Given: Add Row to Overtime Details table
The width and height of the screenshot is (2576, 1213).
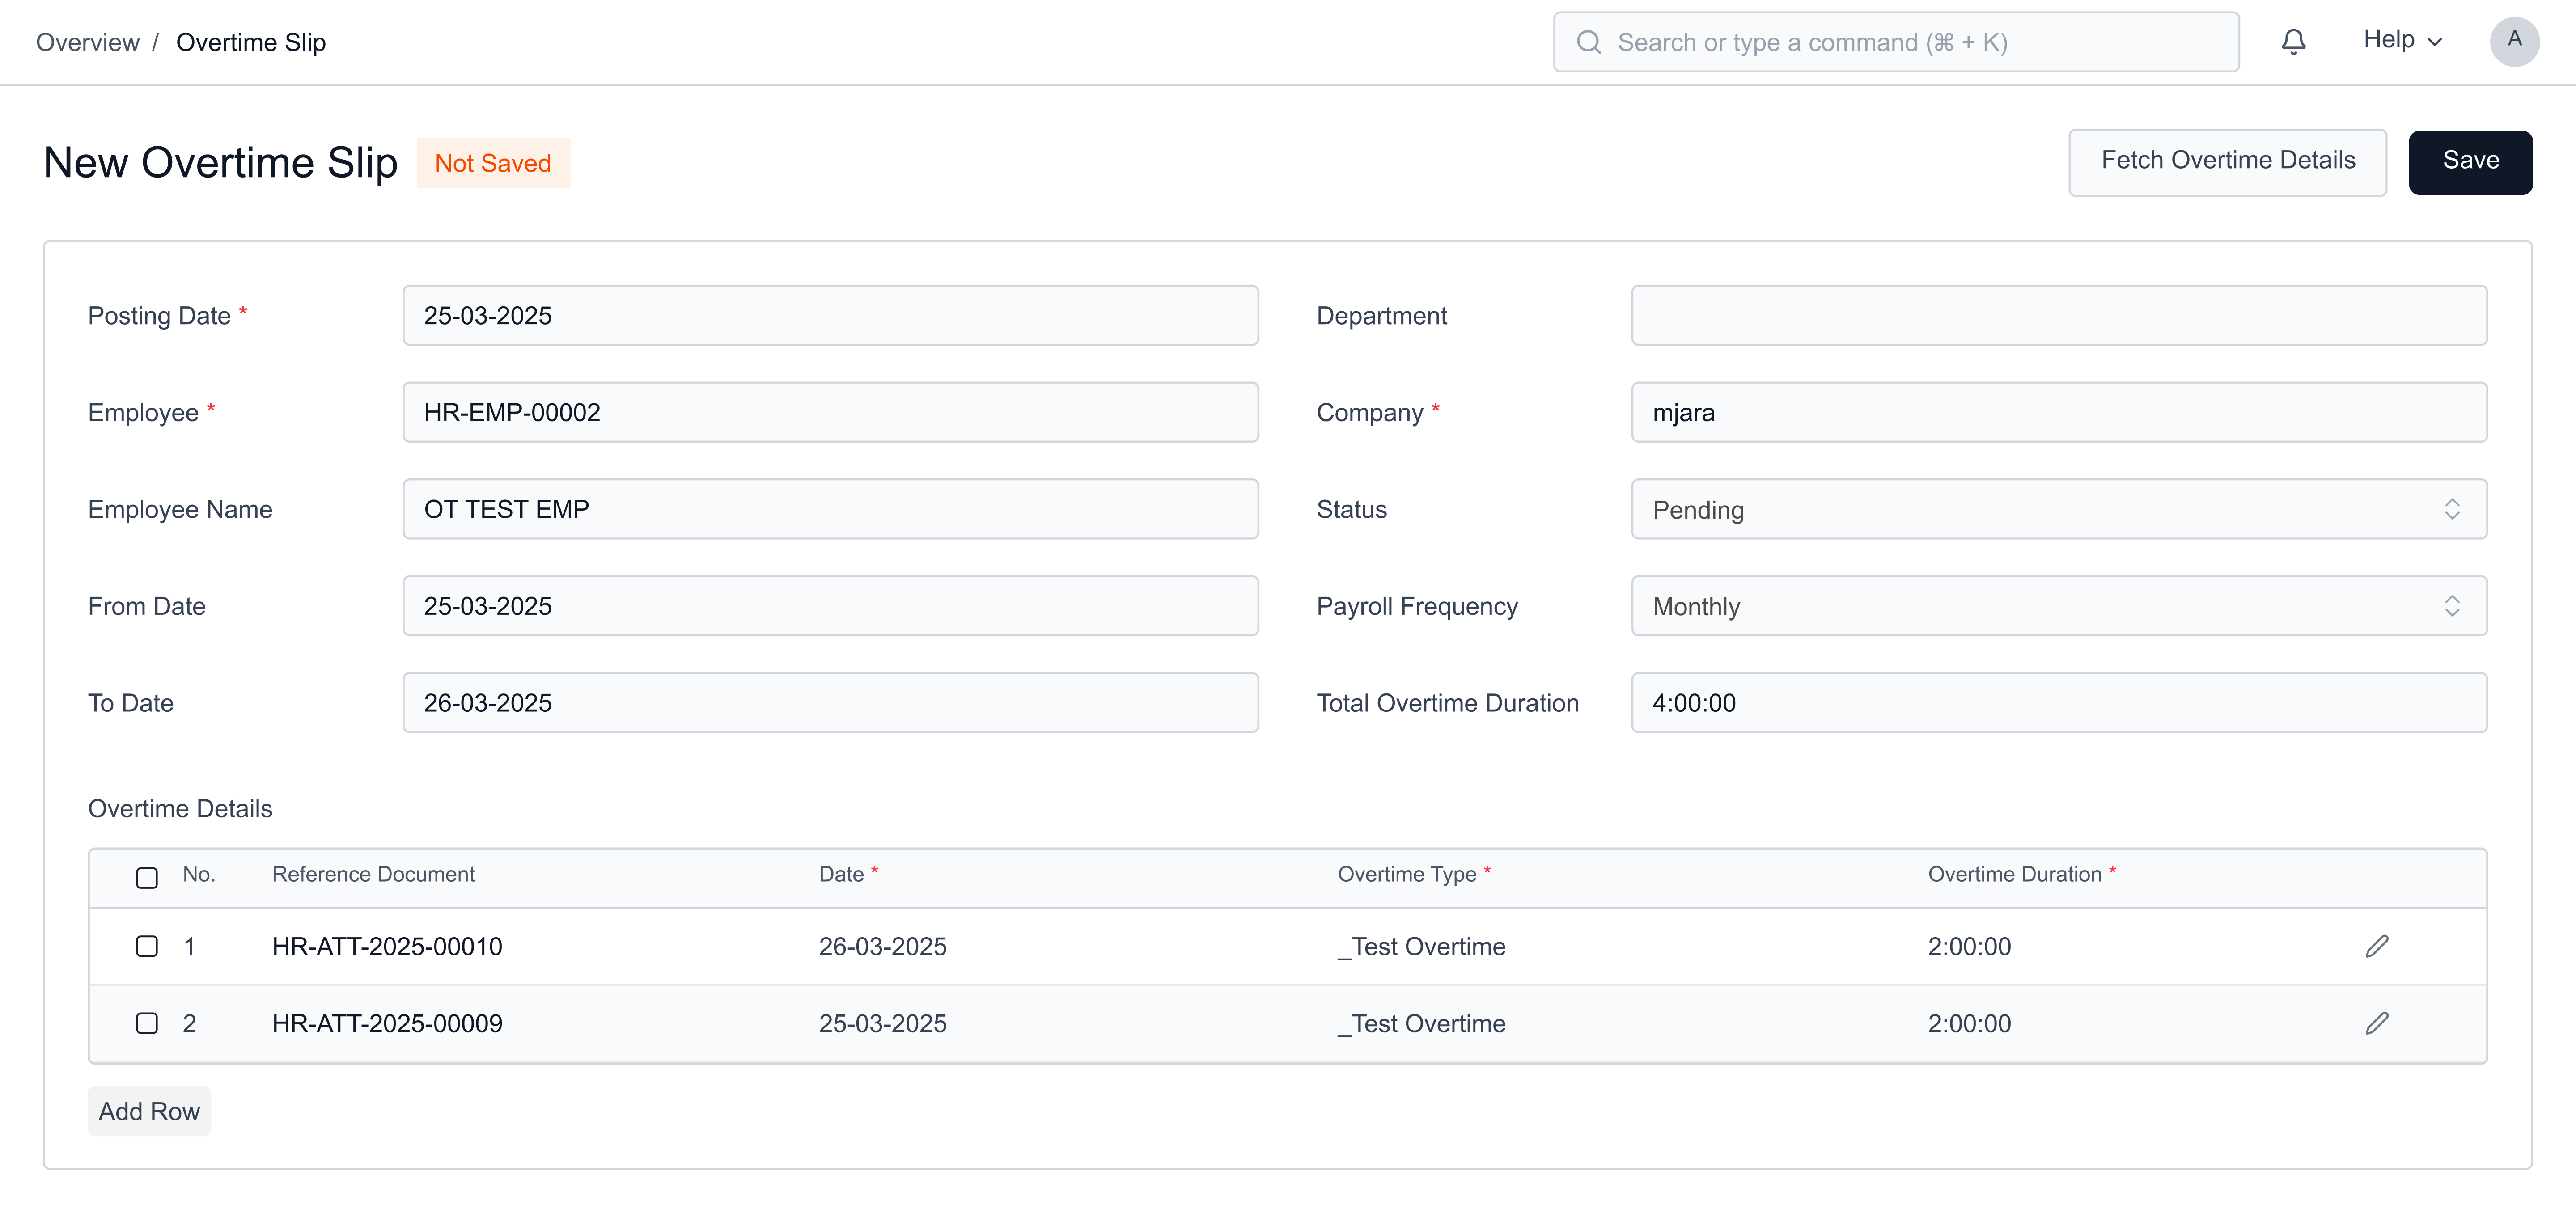Looking at the screenshot, I should pos(149,1111).
